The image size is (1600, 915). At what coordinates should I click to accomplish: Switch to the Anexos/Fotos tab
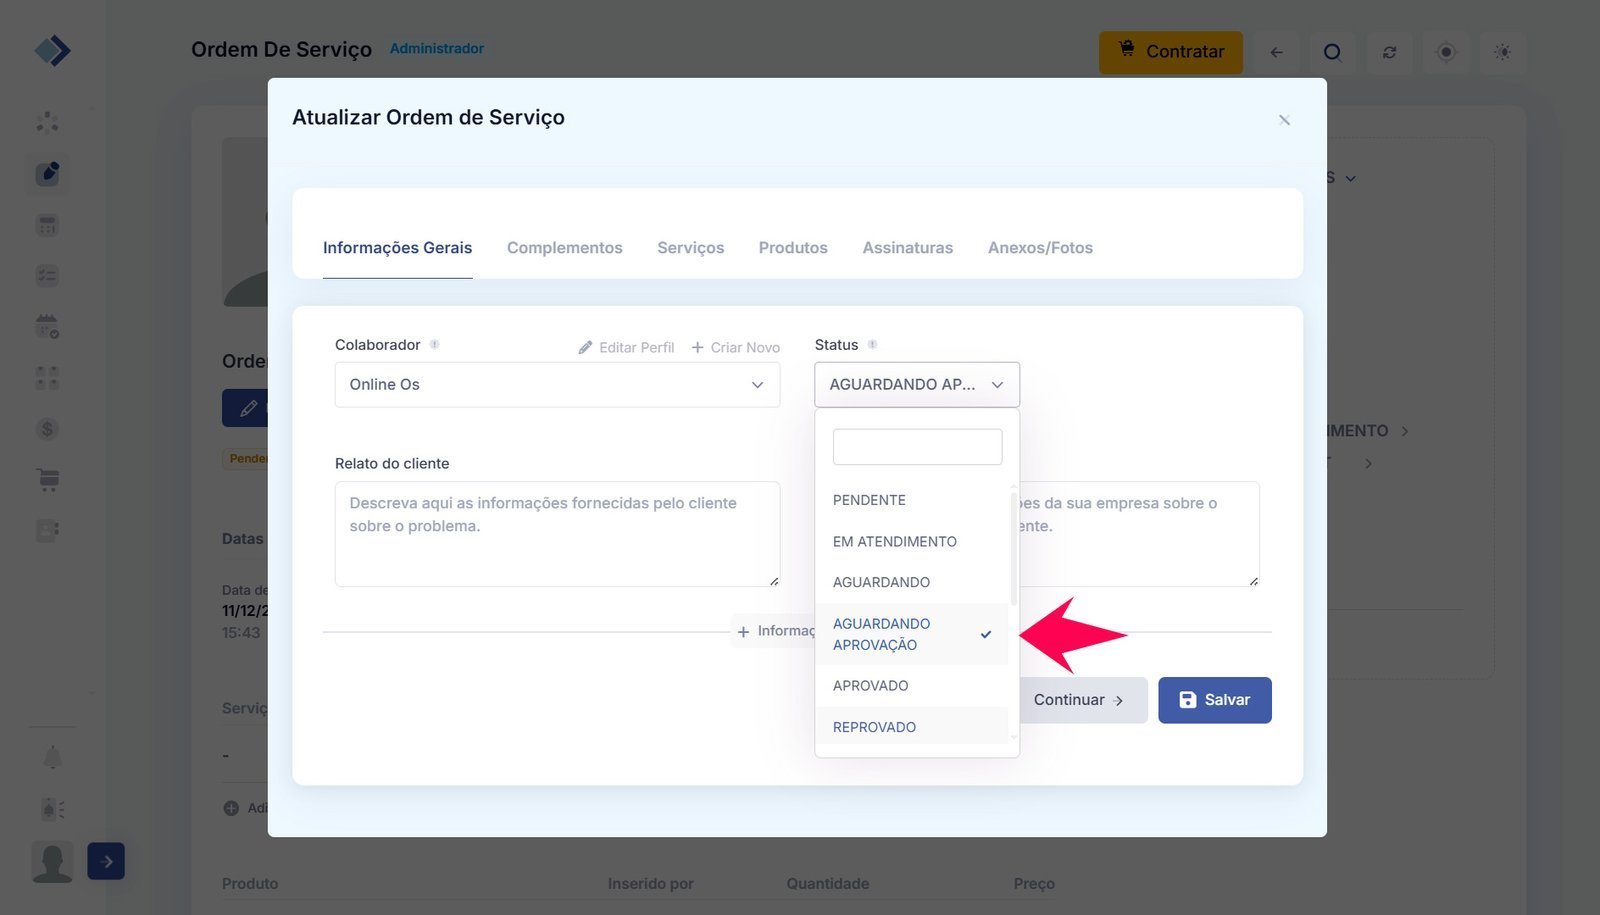1040,248
